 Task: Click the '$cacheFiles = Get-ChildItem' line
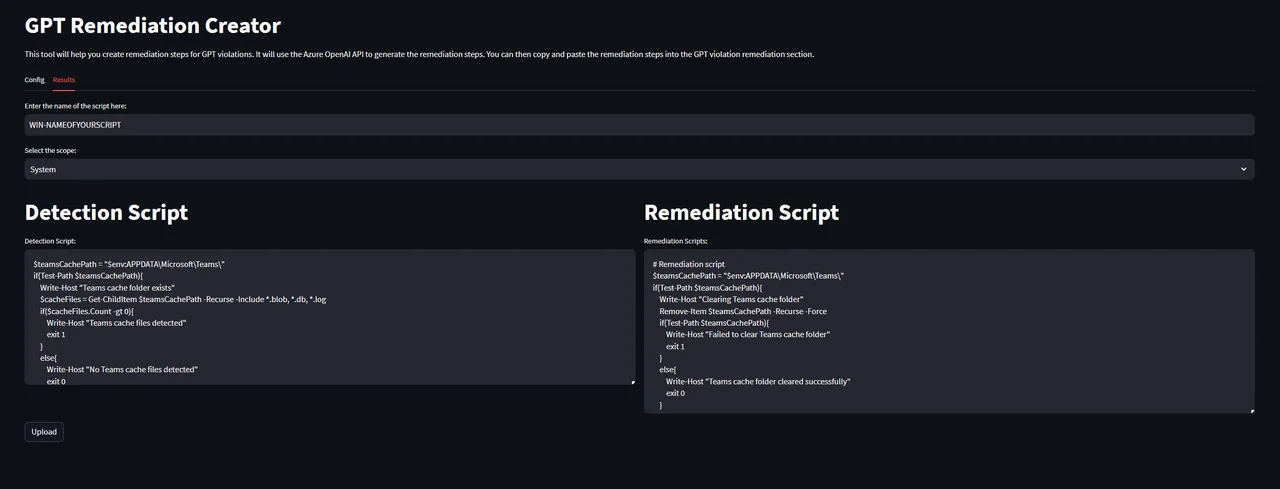183,299
